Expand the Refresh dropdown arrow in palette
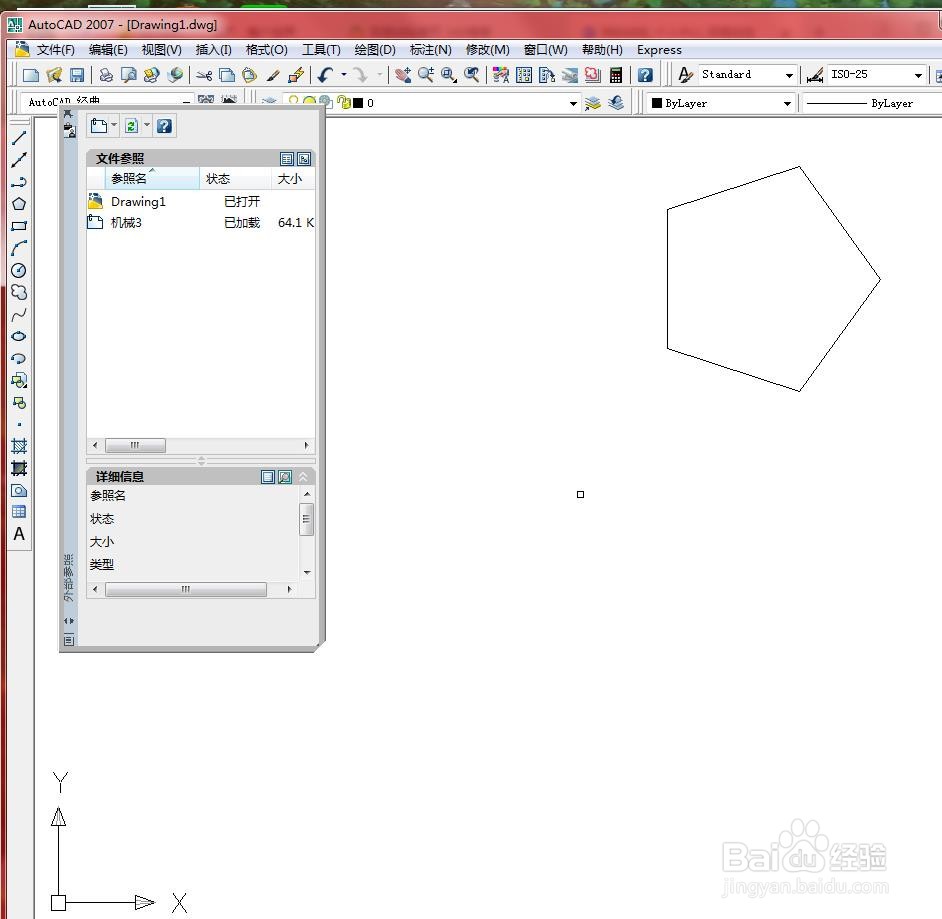 [147, 125]
